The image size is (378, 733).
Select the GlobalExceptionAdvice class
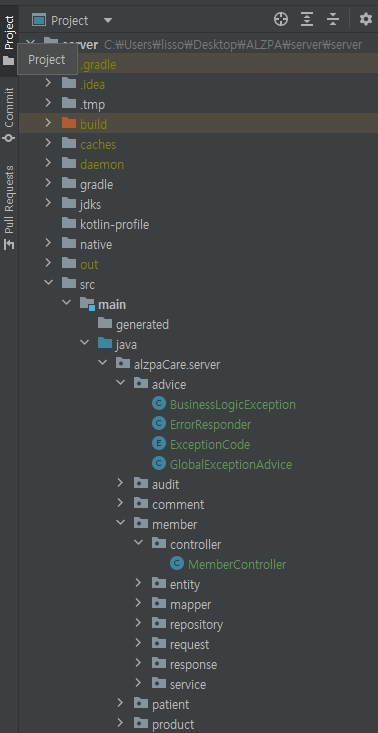pyautogui.click(x=231, y=464)
